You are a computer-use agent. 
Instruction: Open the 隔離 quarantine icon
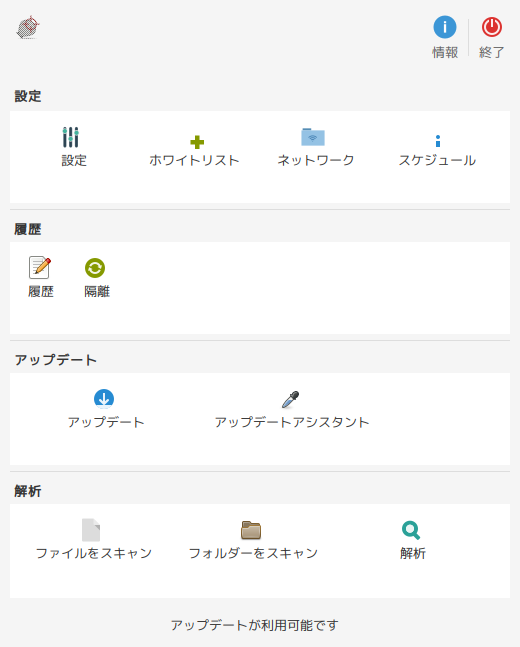(95, 268)
